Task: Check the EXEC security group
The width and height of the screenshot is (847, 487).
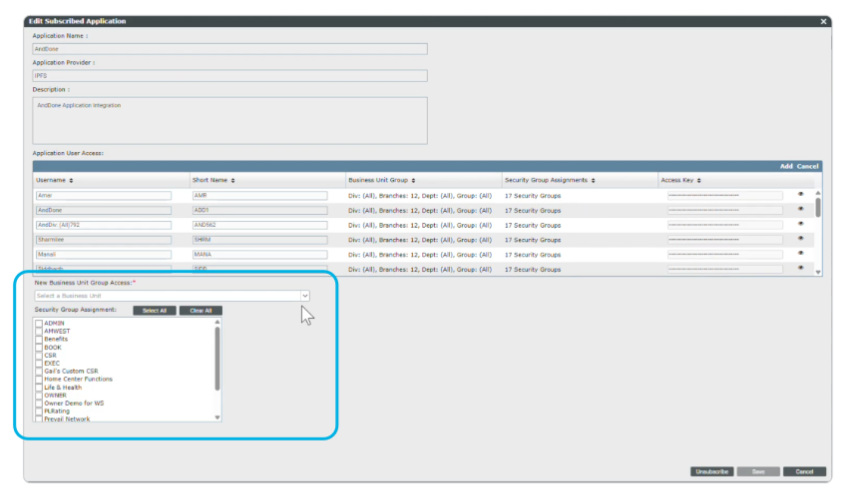Action: (x=39, y=363)
